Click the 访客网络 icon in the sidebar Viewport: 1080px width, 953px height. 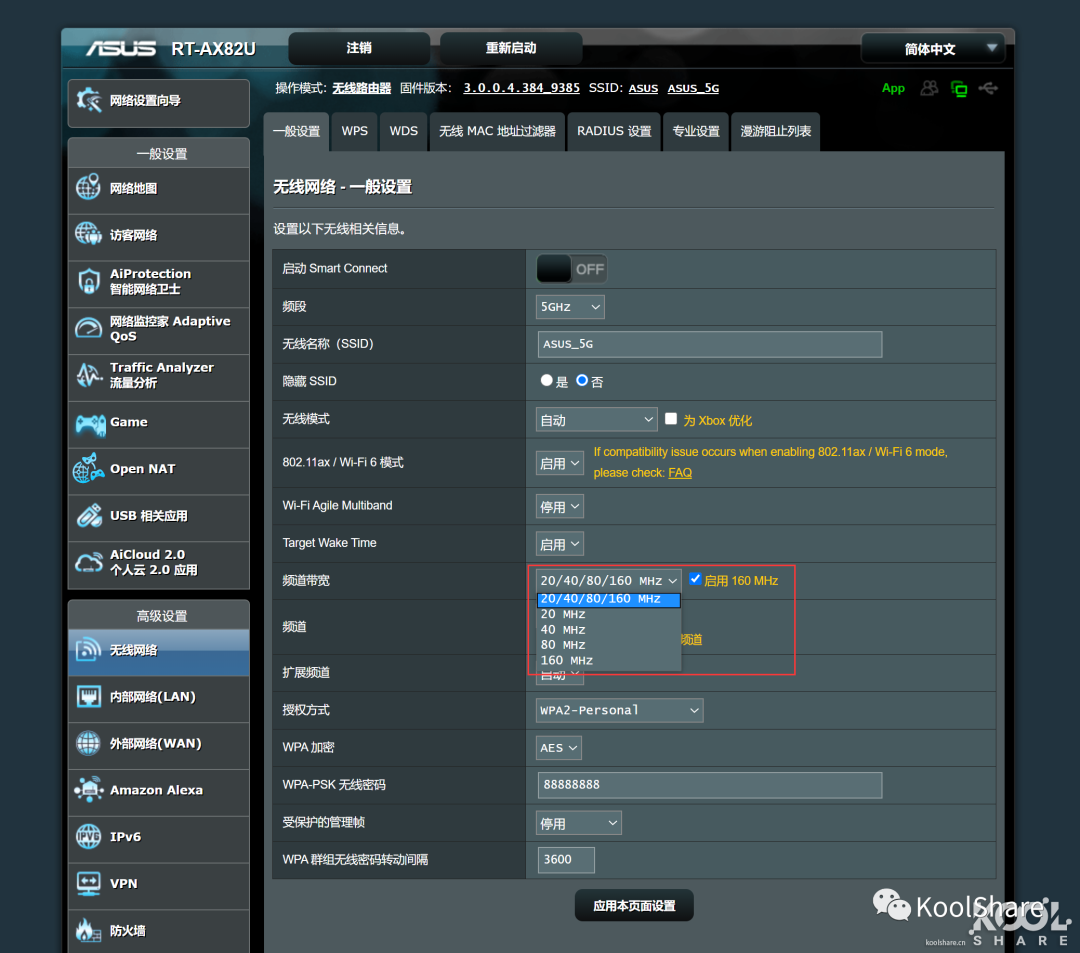(88, 234)
